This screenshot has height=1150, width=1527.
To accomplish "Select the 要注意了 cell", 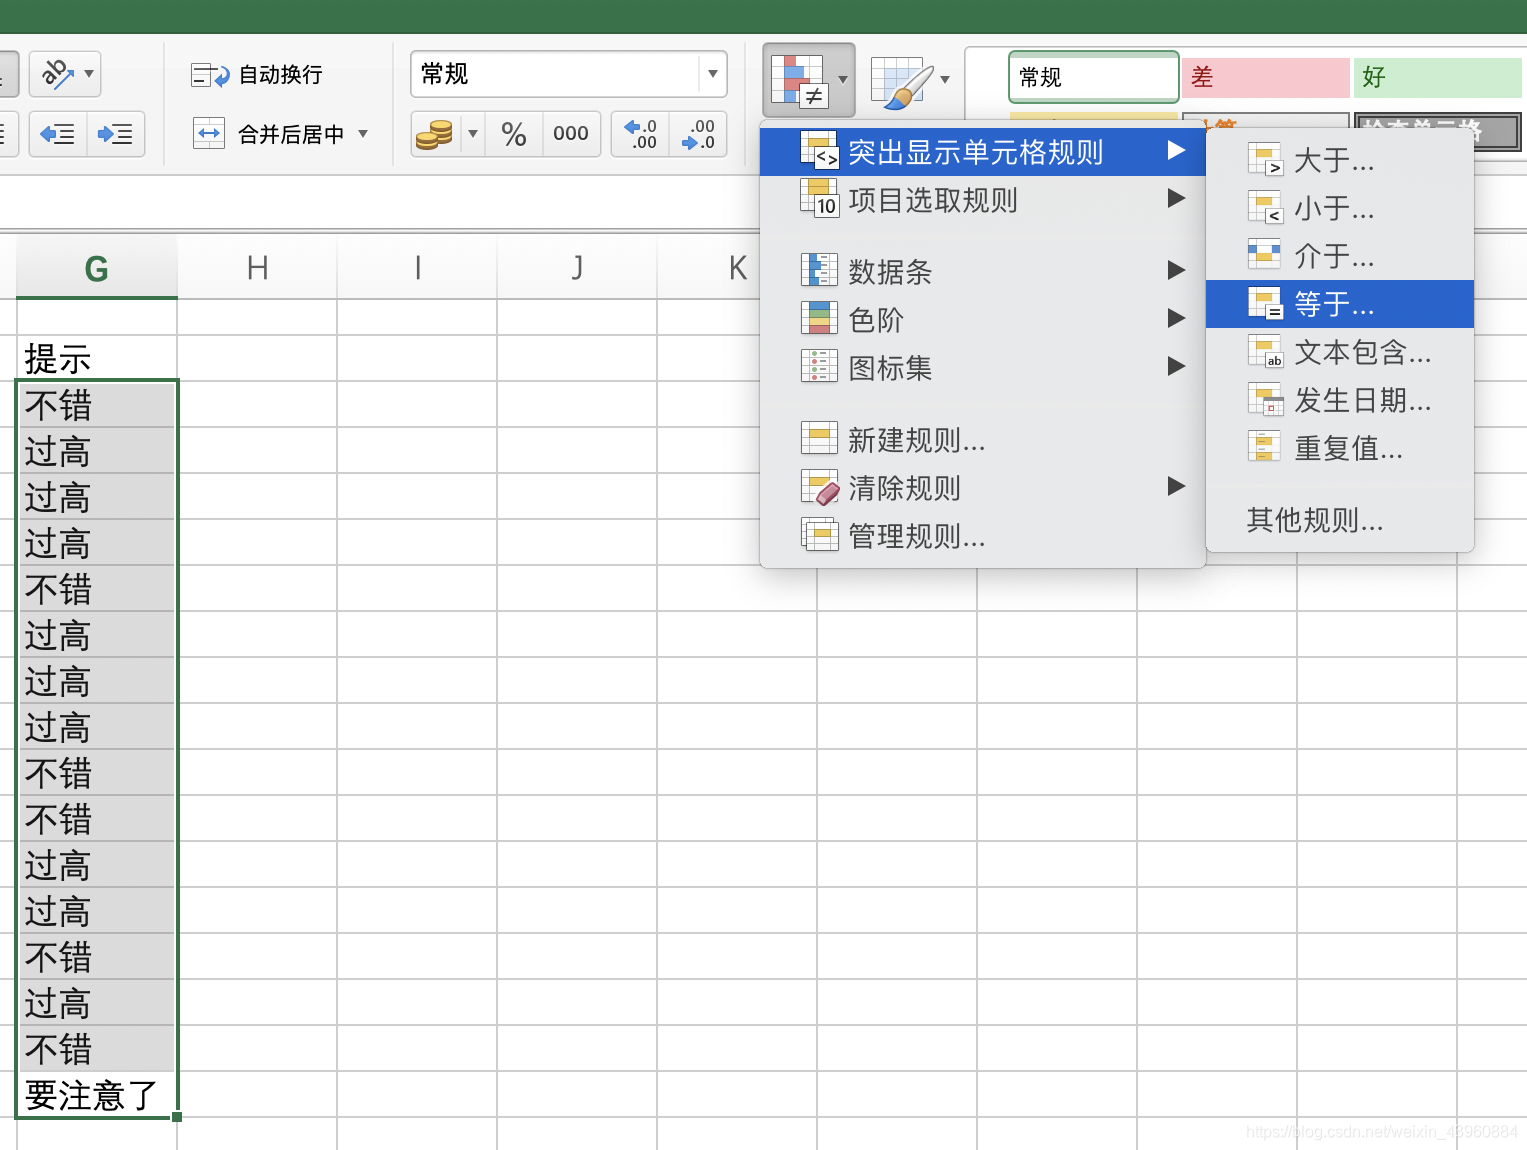I will click(97, 1094).
